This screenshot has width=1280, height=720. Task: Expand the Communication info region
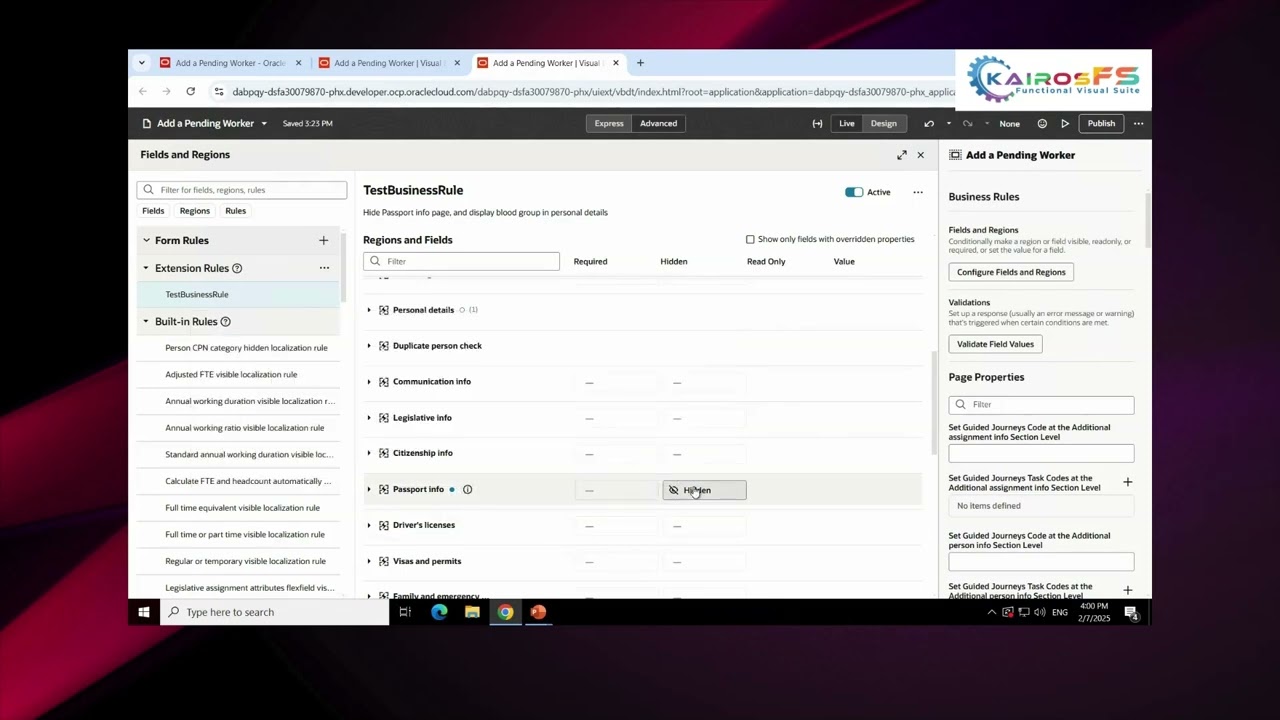(369, 382)
